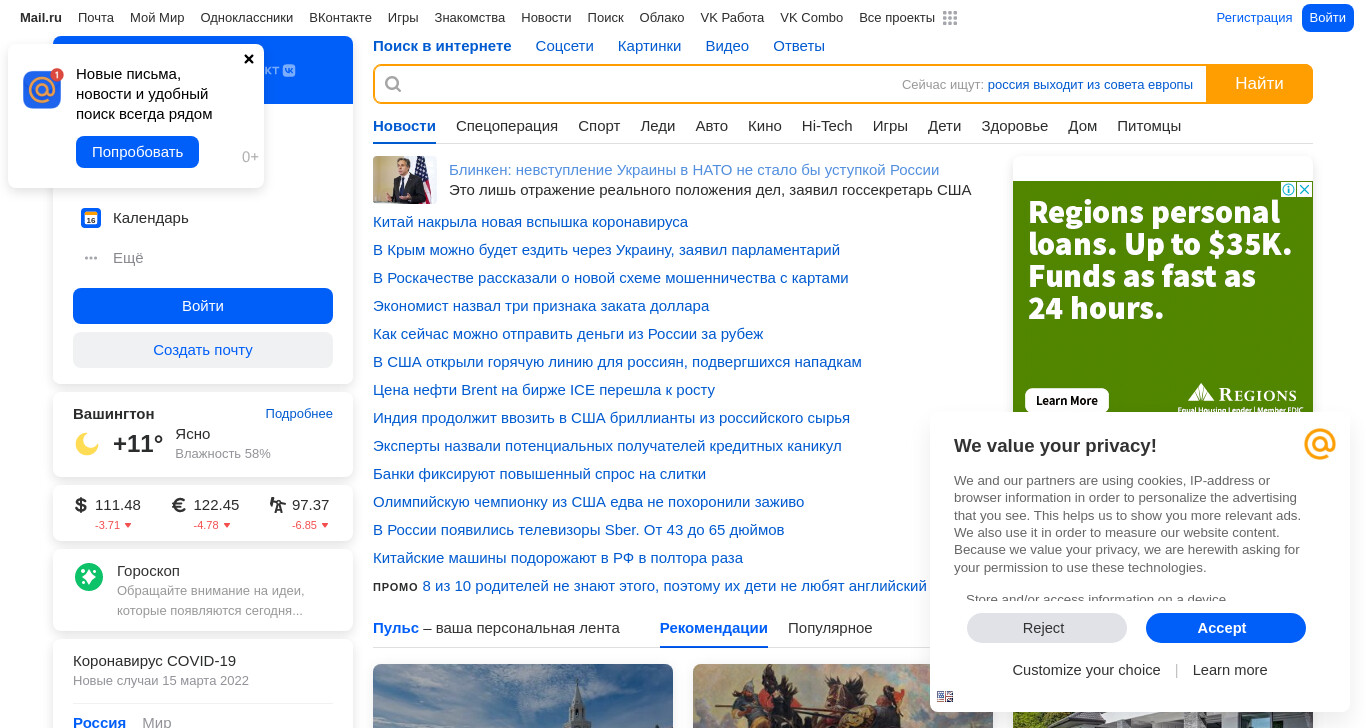Click the magnifier icon in search box

coord(393,84)
